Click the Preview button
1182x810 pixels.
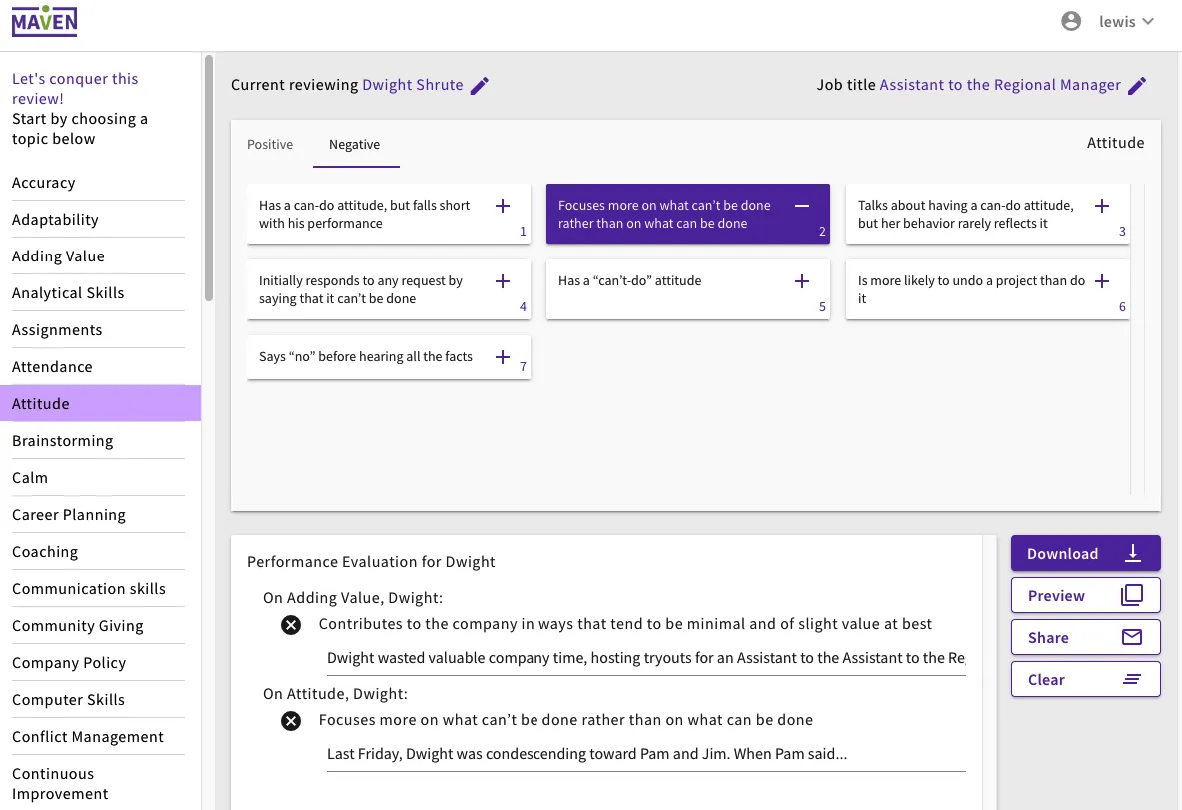[x=1085, y=595]
